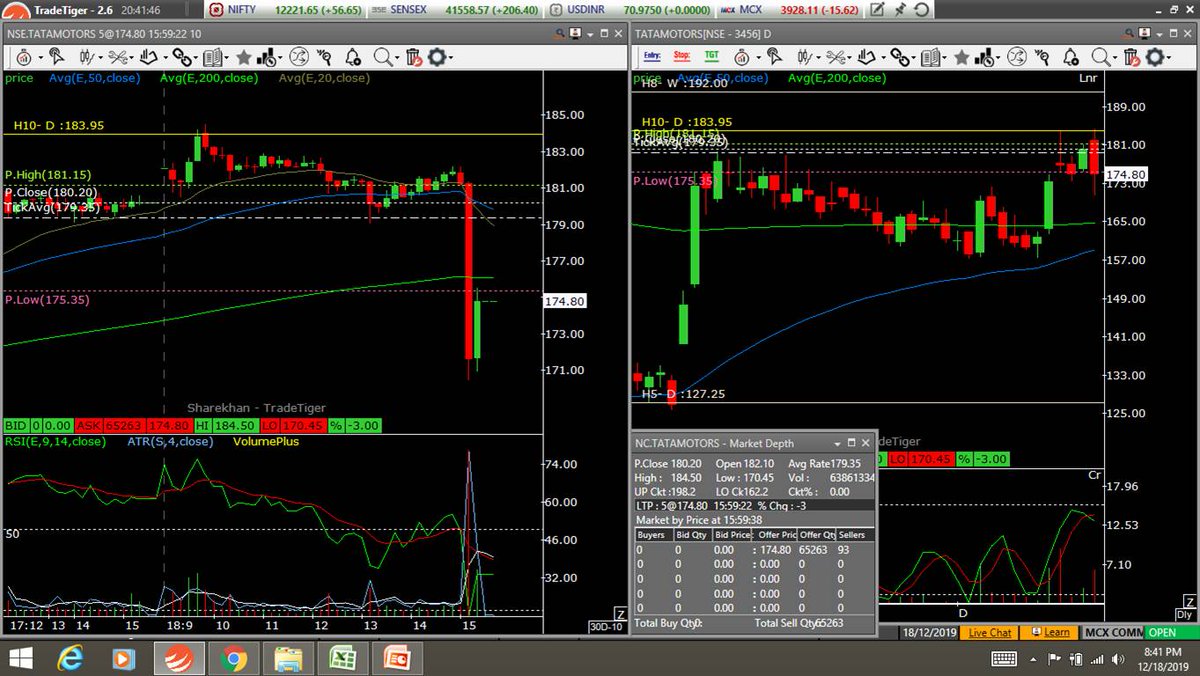Open Live Chat link

coord(991,633)
